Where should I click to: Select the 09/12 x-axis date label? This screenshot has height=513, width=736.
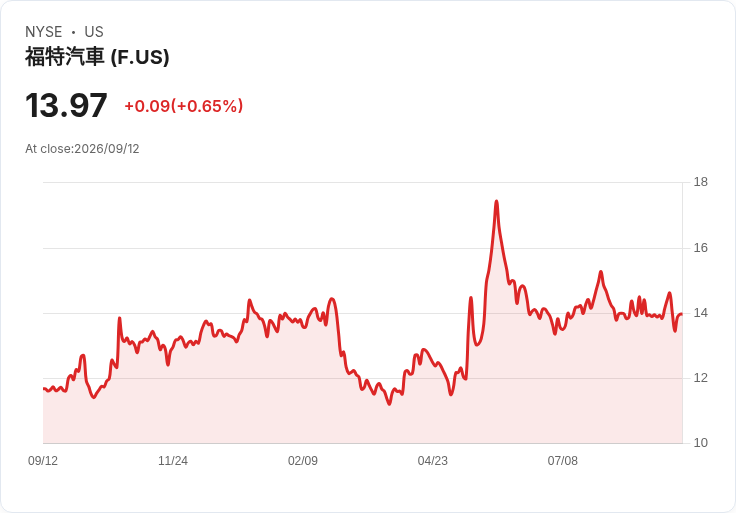[43, 461]
